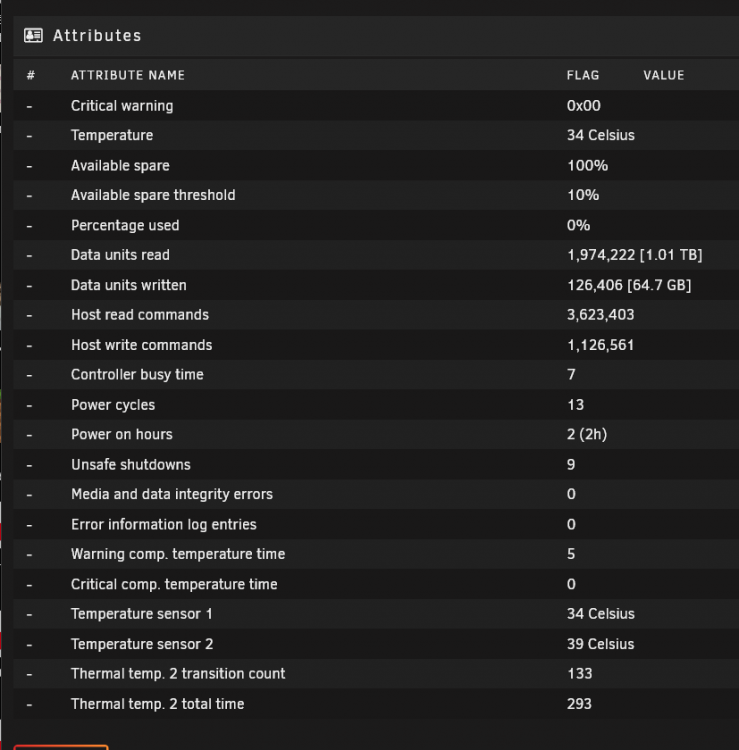Click the Flag column header
739x750 pixels.
click(x=583, y=75)
